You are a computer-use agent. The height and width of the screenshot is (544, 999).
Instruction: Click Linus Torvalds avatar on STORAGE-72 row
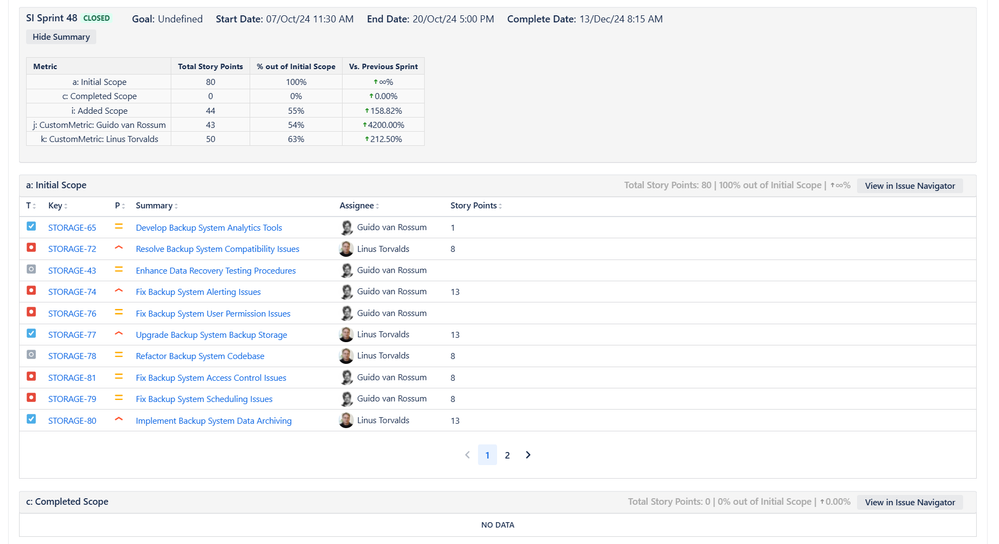[346, 249]
